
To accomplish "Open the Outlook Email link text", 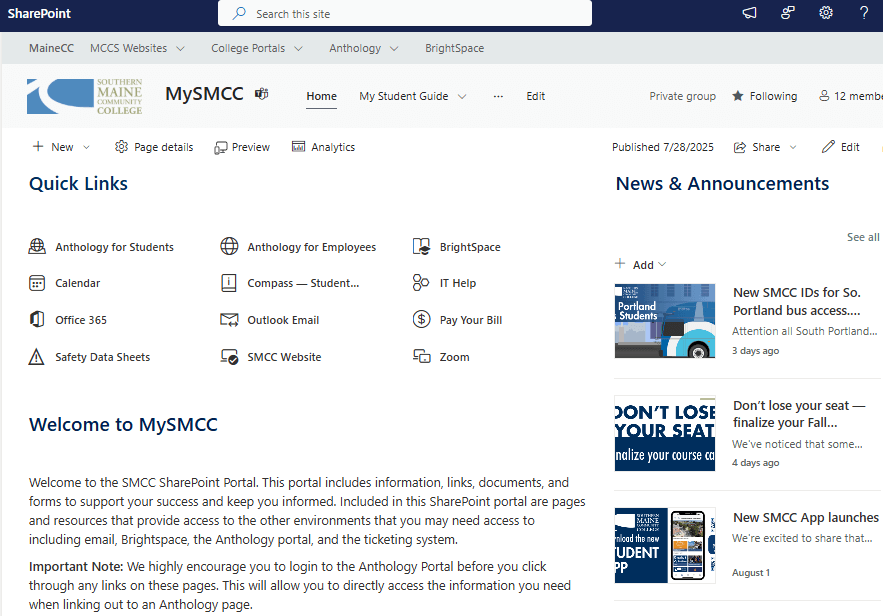I will (x=283, y=320).
